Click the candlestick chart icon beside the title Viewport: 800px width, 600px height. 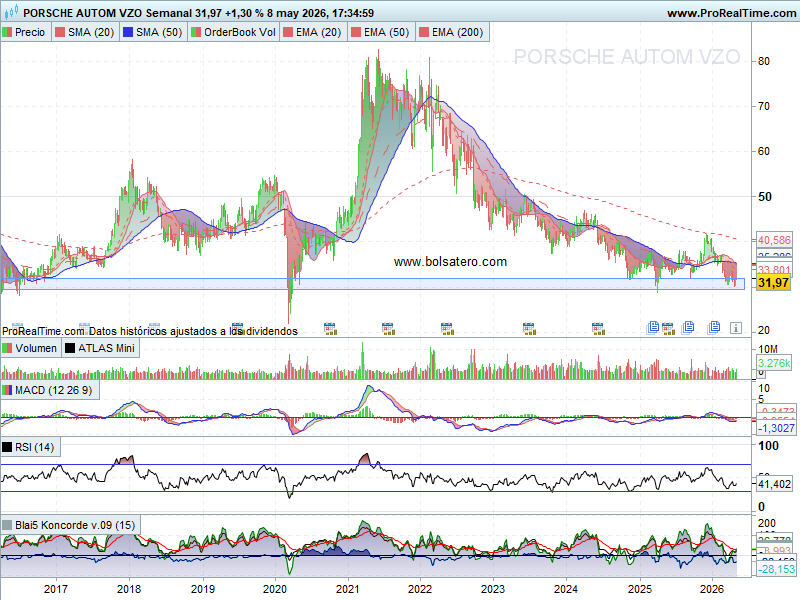[11, 11]
